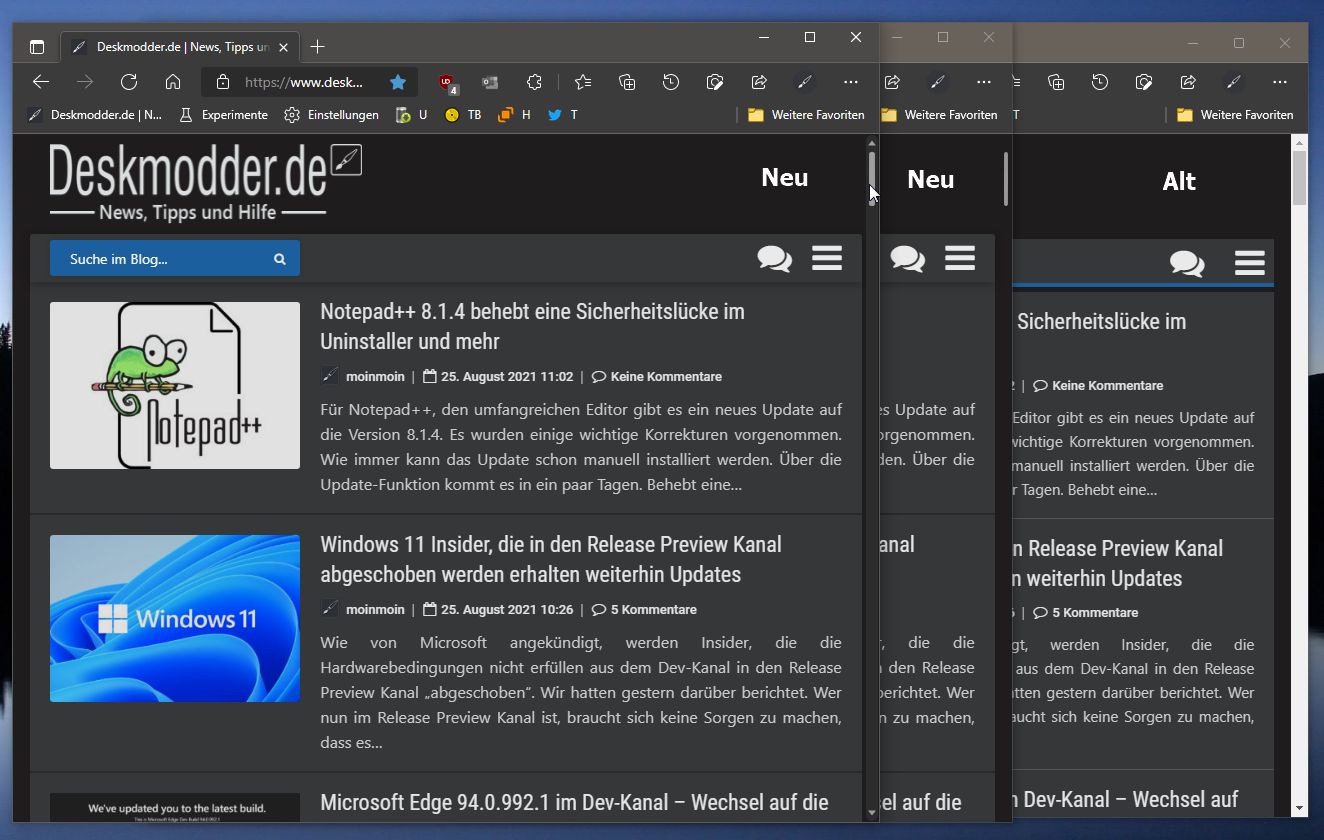Reload the page with the refresh icon
Screen dimensions: 1324x840
(129, 82)
